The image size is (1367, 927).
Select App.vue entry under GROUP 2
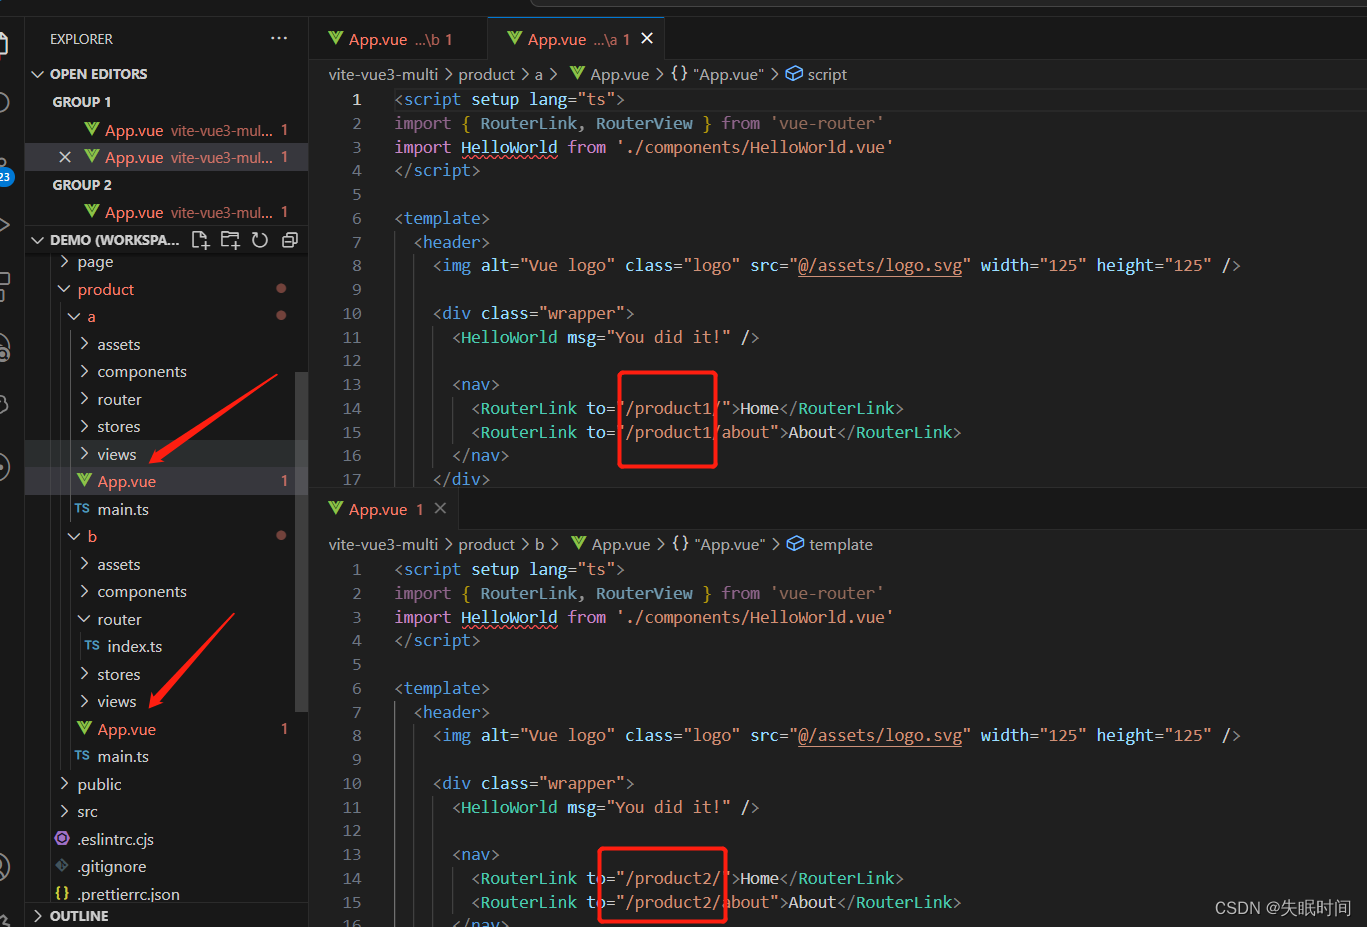[167, 212]
